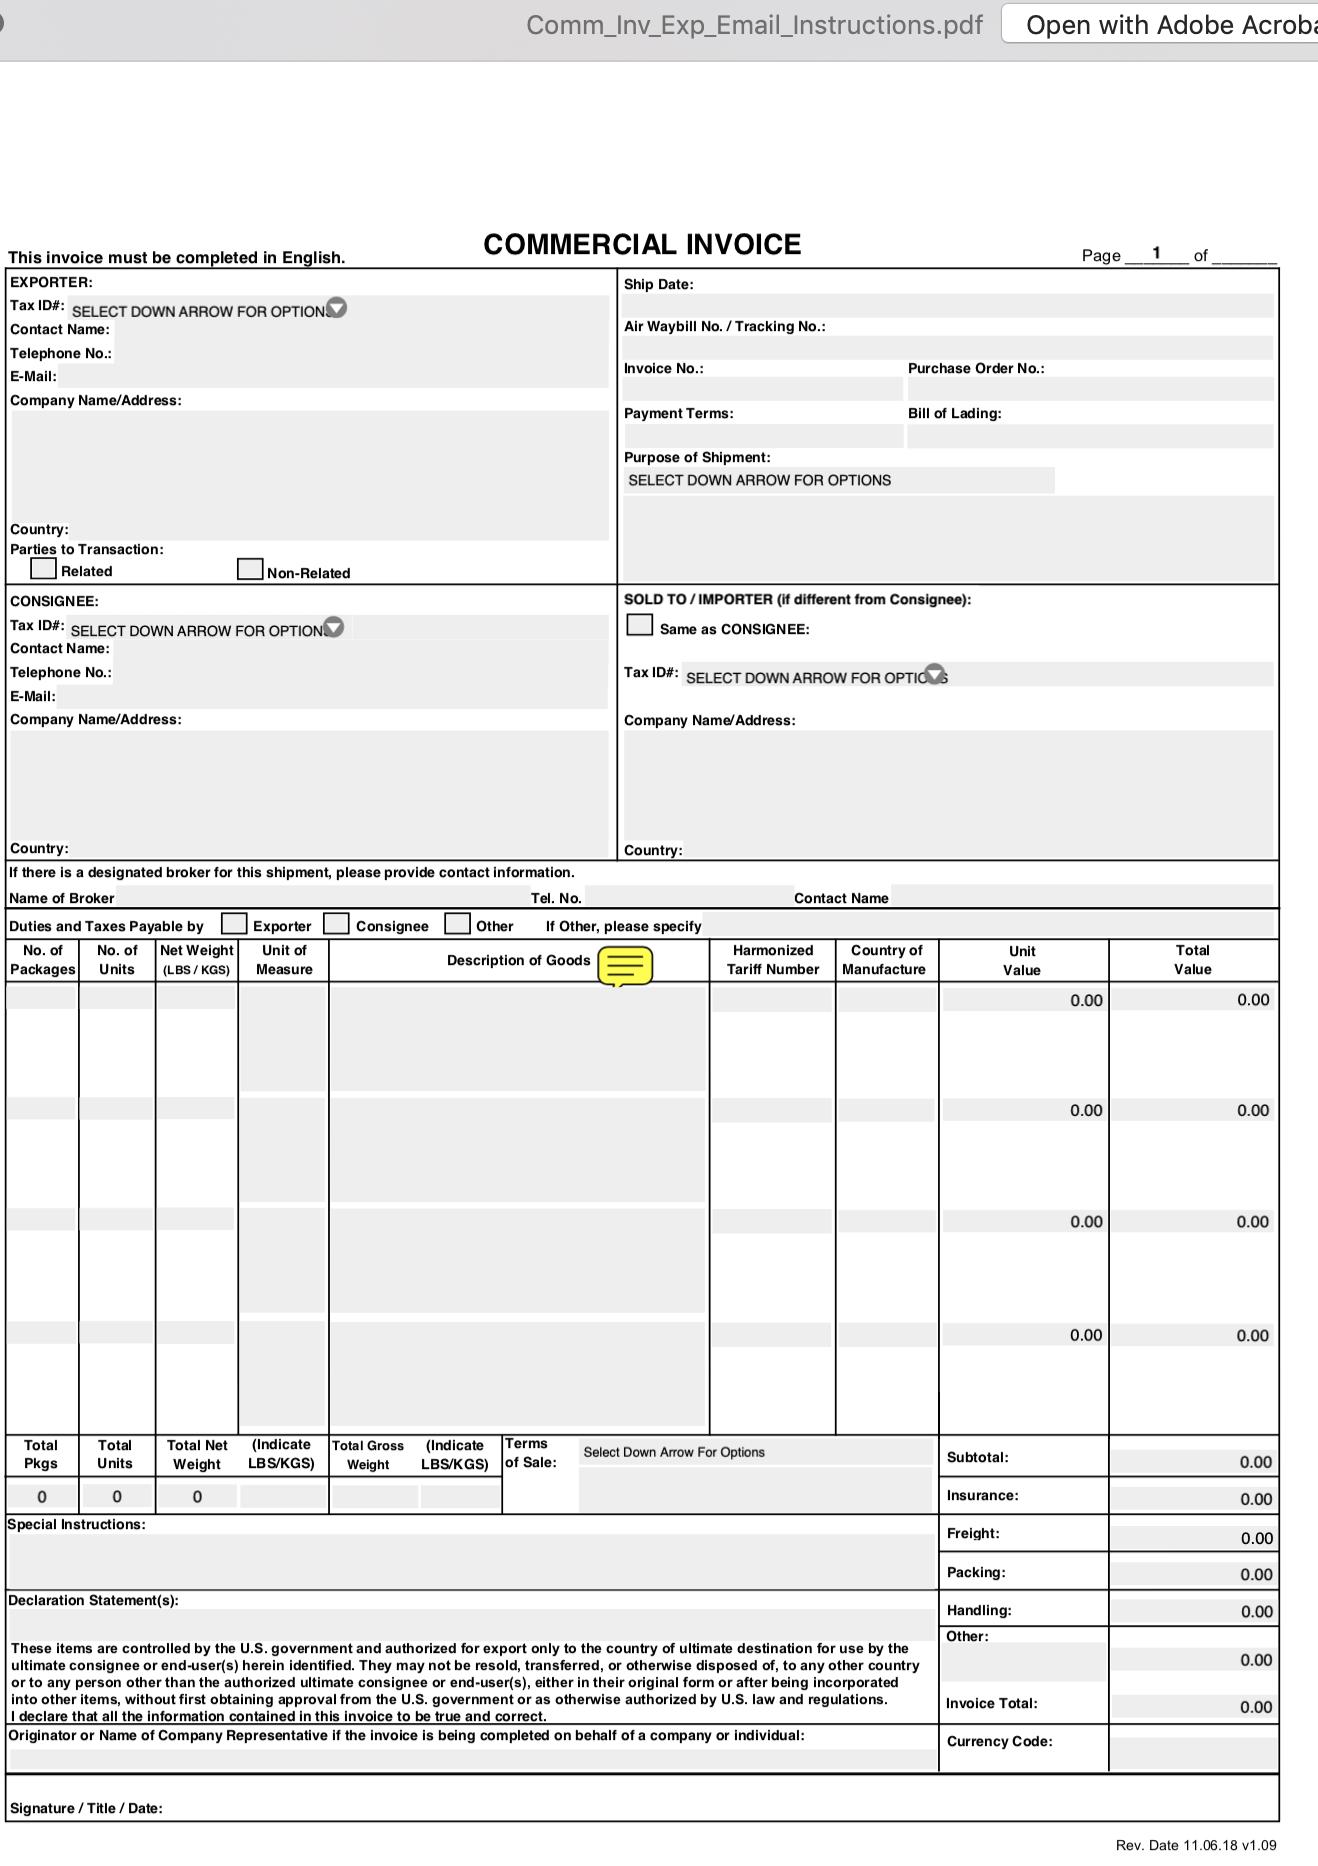
Task: Open Consignee Tax ID dropdown arrow
Action: 334,627
